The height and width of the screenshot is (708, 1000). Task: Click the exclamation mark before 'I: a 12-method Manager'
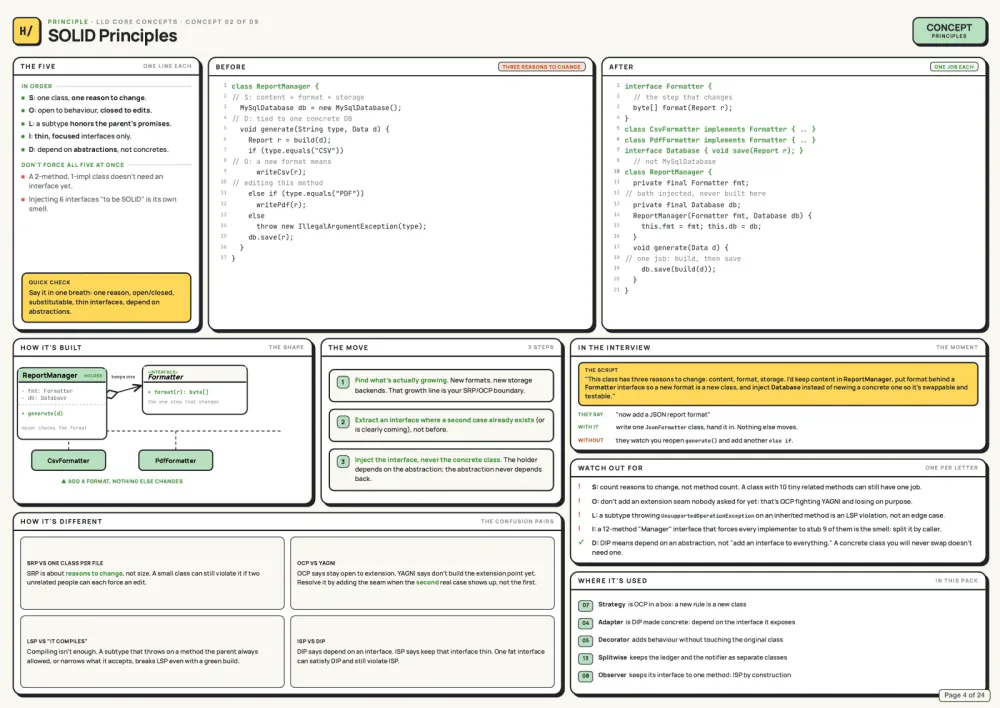580,529
